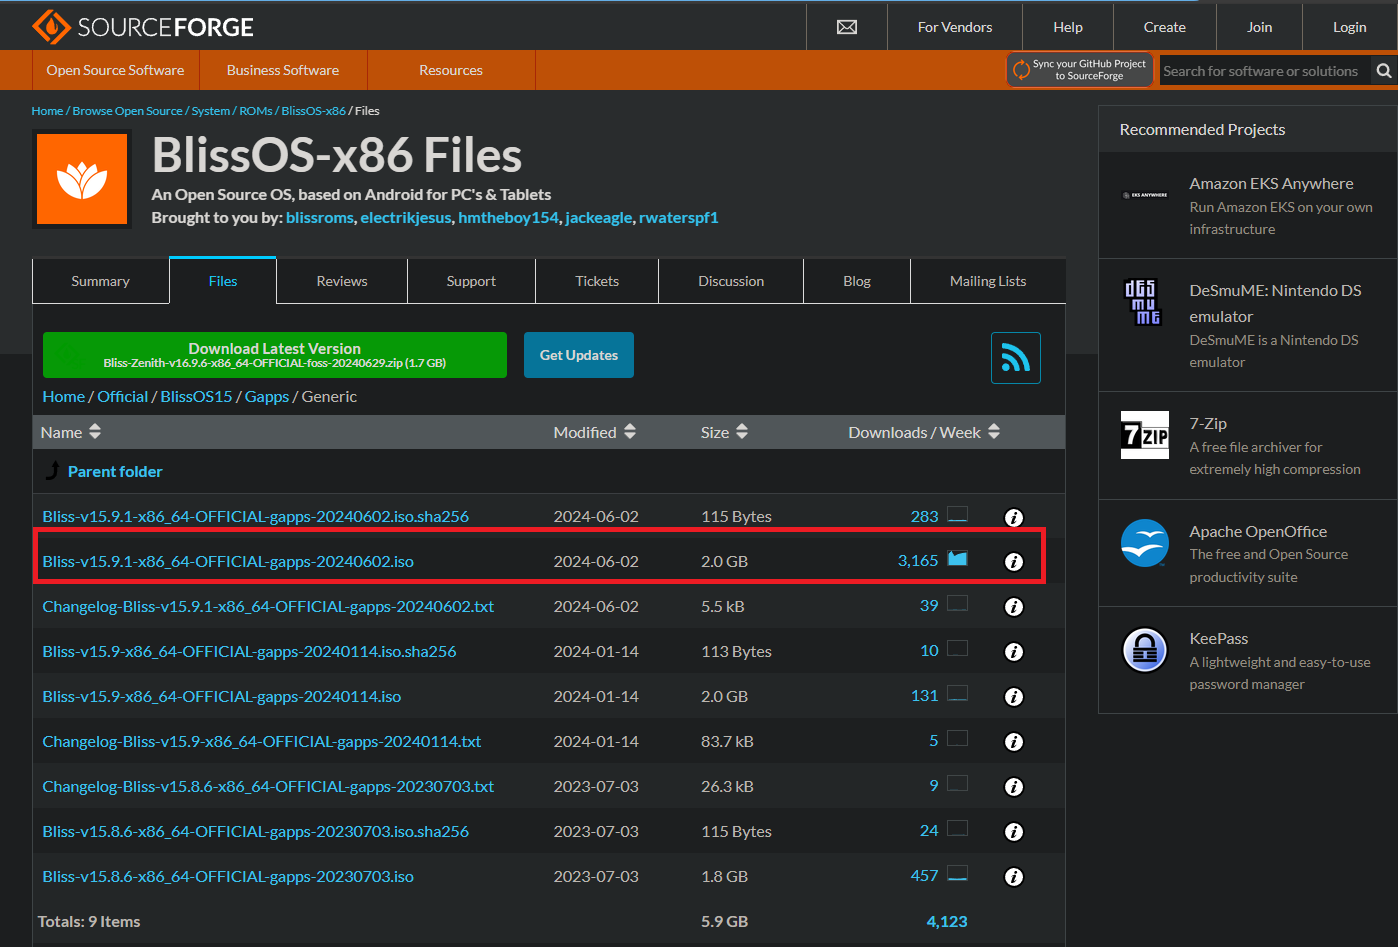The height and width of the screenshot is (947, 1398).
Task: Click the BlissOS lotus project icon
Action: [x=82, y=179]
